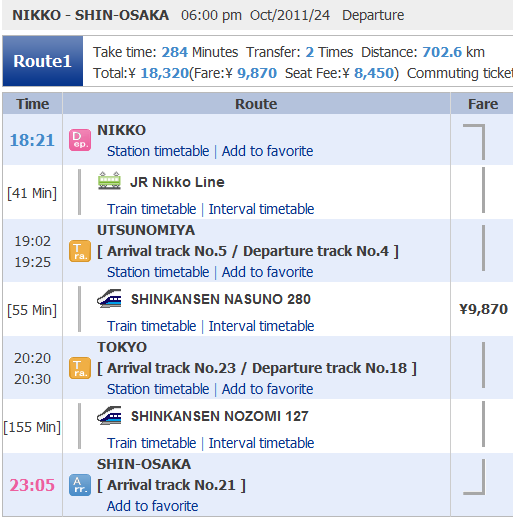Add UTSUNOMIYA to favorite
The width and height of the screenshot is (513, 526).
(x=267, y=272)
